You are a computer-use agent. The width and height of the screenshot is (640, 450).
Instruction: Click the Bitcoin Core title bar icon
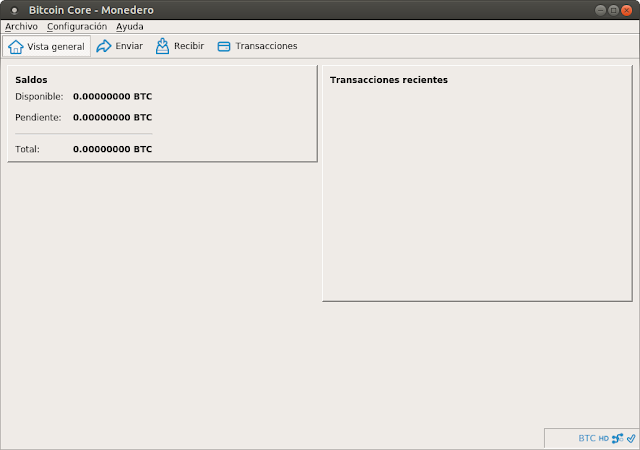[x=14, y=10]
